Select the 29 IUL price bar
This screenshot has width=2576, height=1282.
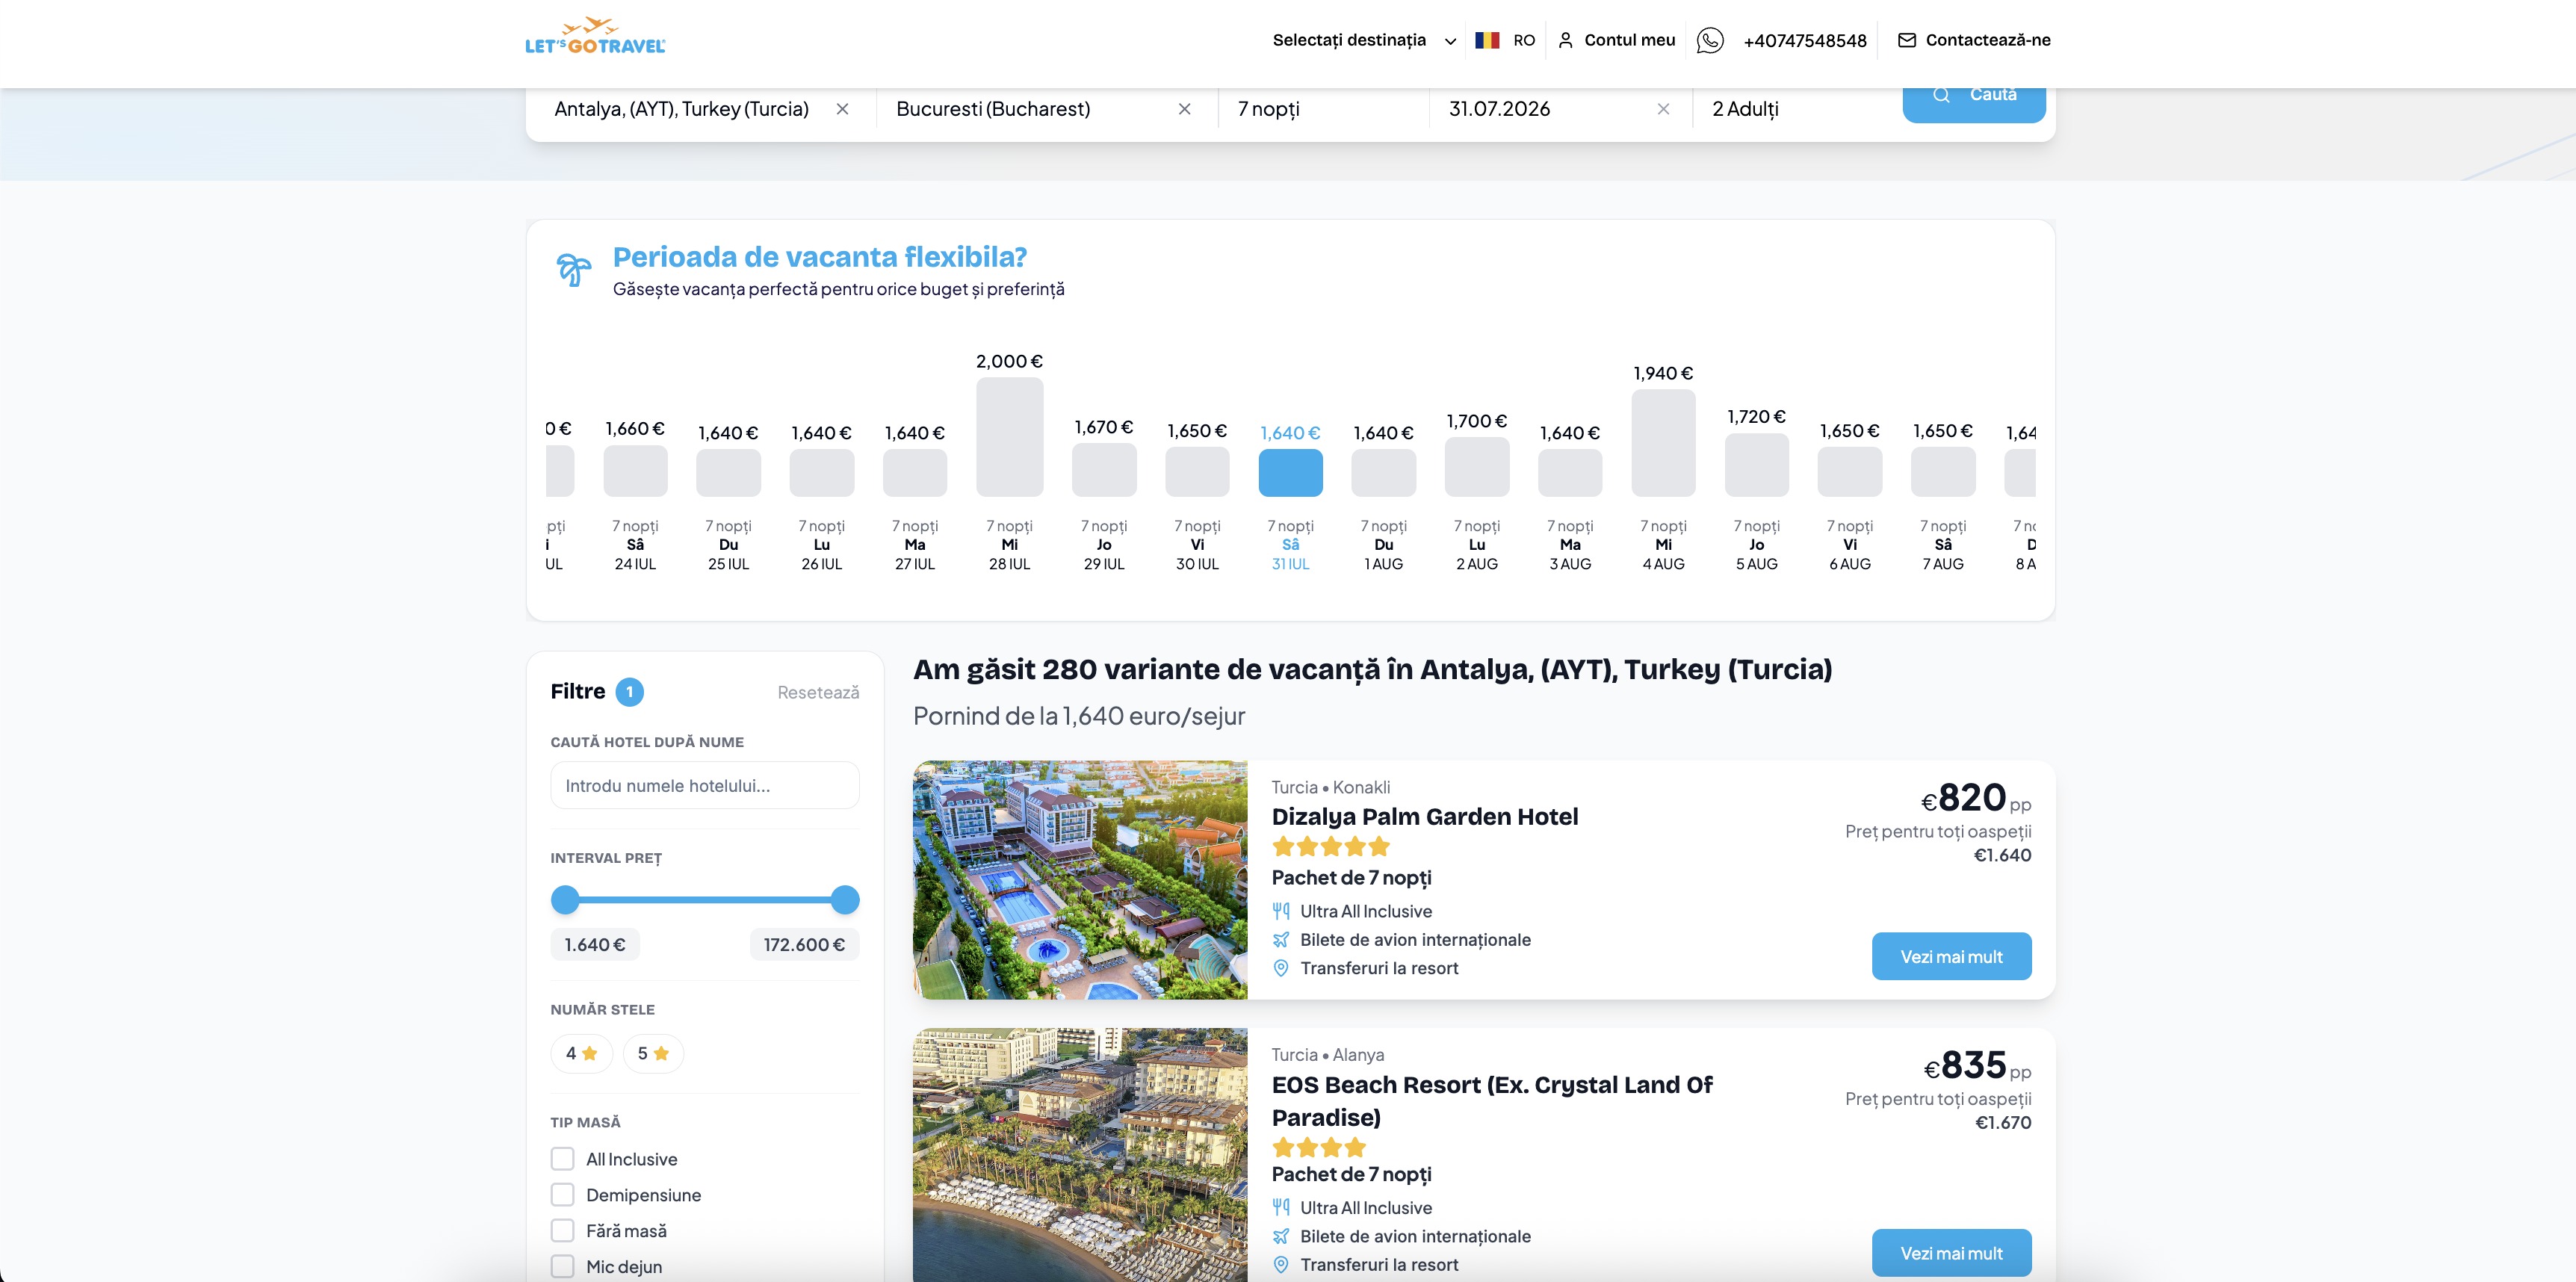1104,470
